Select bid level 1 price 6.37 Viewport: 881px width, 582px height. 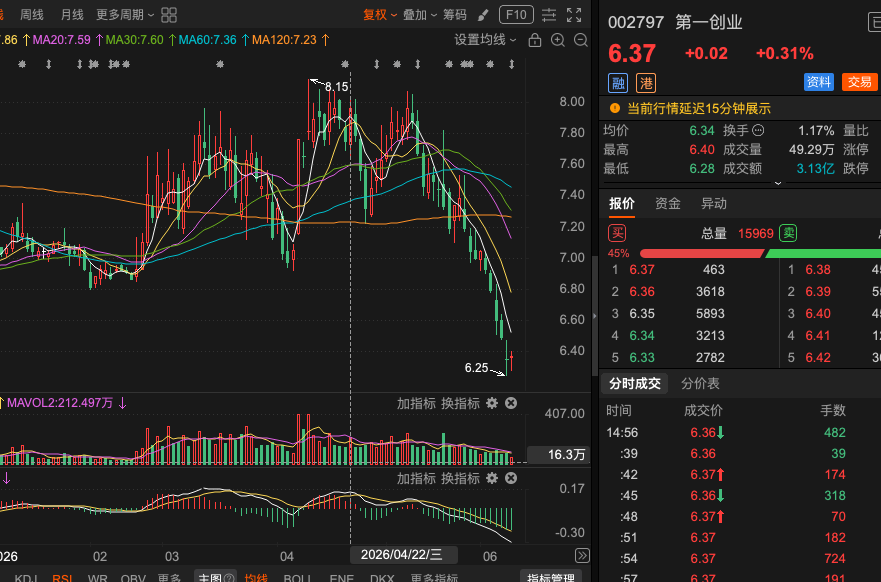(x=642, y=270)
